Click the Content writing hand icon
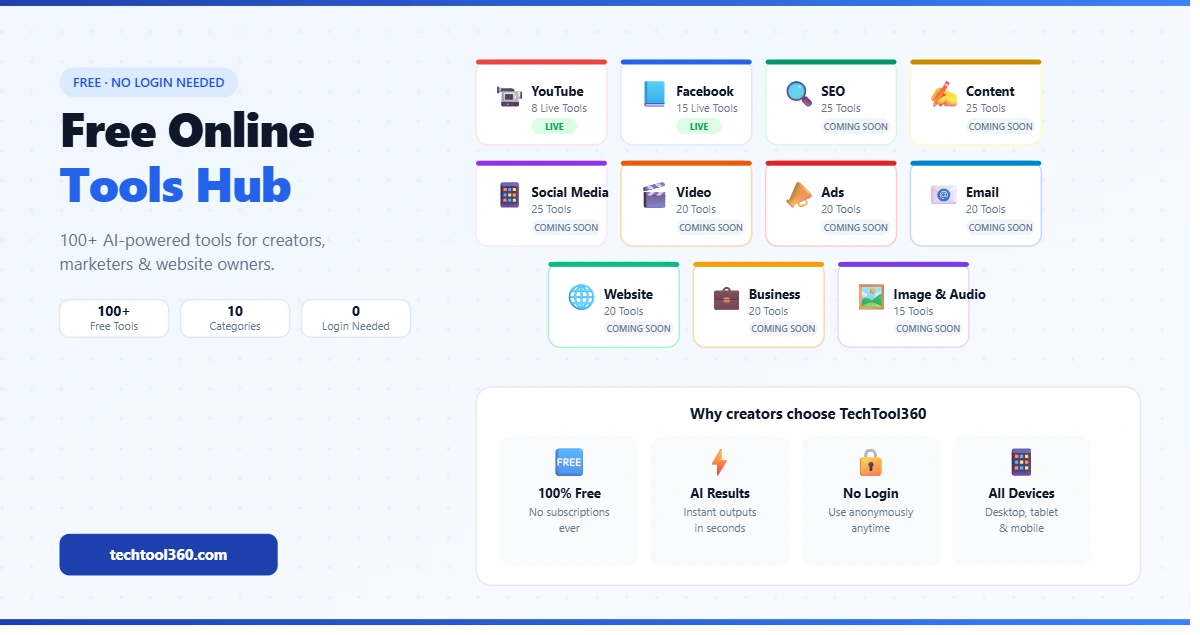This screenshot has height=635, width=1200. [944, 95]
